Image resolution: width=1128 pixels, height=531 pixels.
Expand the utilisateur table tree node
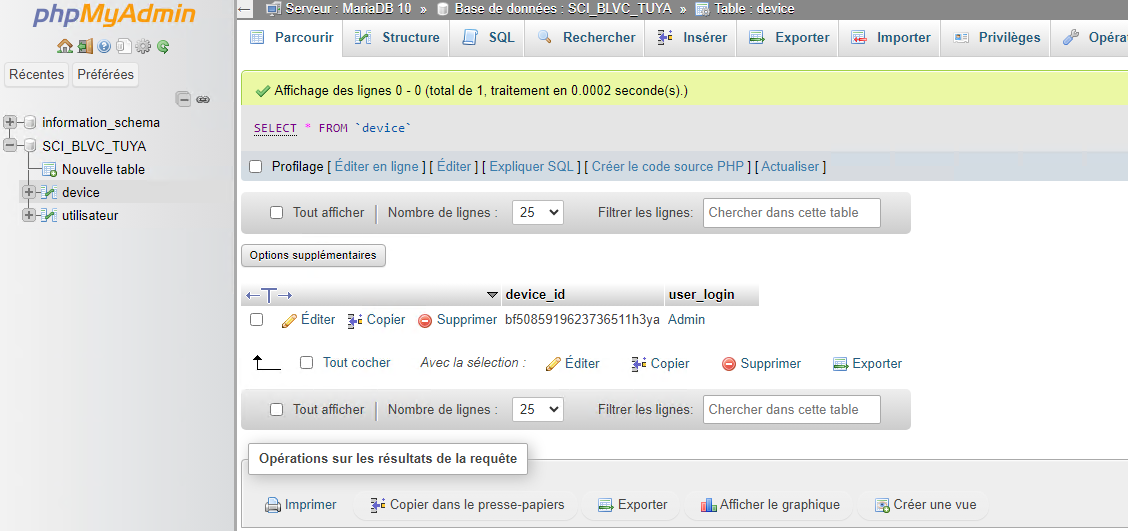tap(29, 215)
